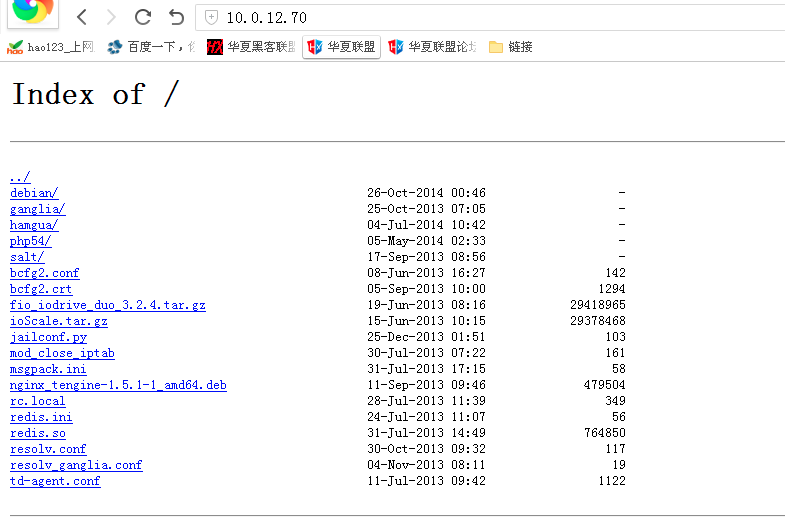This screenshot has height=522, width=785.
Task: Open the ganglia/ directory
Action: click(38, 209)
